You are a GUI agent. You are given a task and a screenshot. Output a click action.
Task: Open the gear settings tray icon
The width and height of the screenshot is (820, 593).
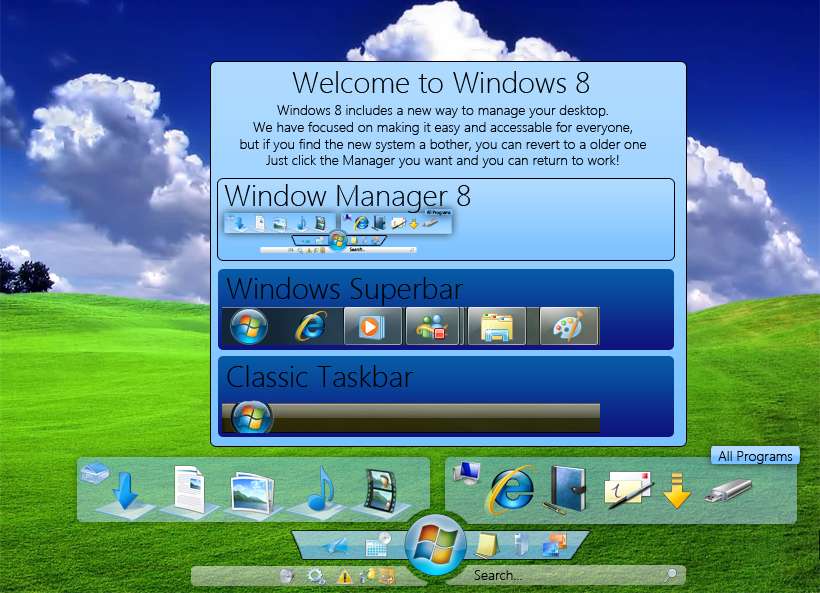(316, 576)
